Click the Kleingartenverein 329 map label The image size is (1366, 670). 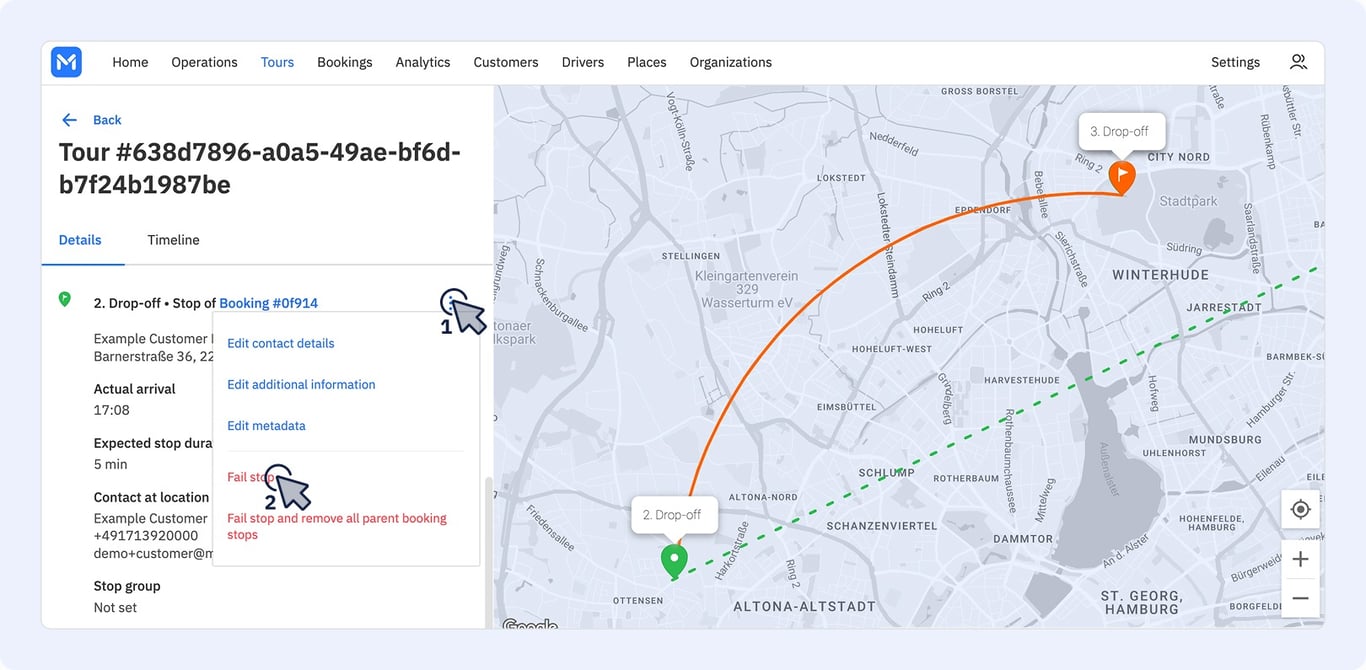coord(747,289)
